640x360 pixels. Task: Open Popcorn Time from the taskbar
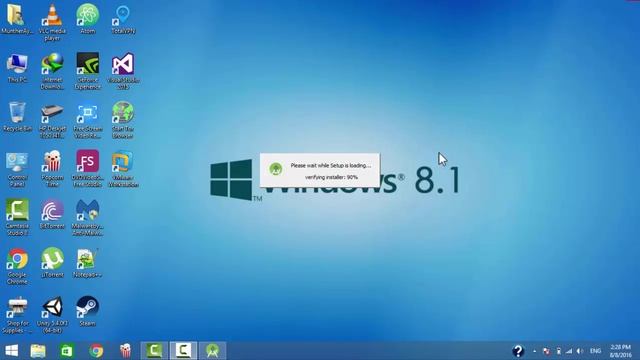point(125,351)
